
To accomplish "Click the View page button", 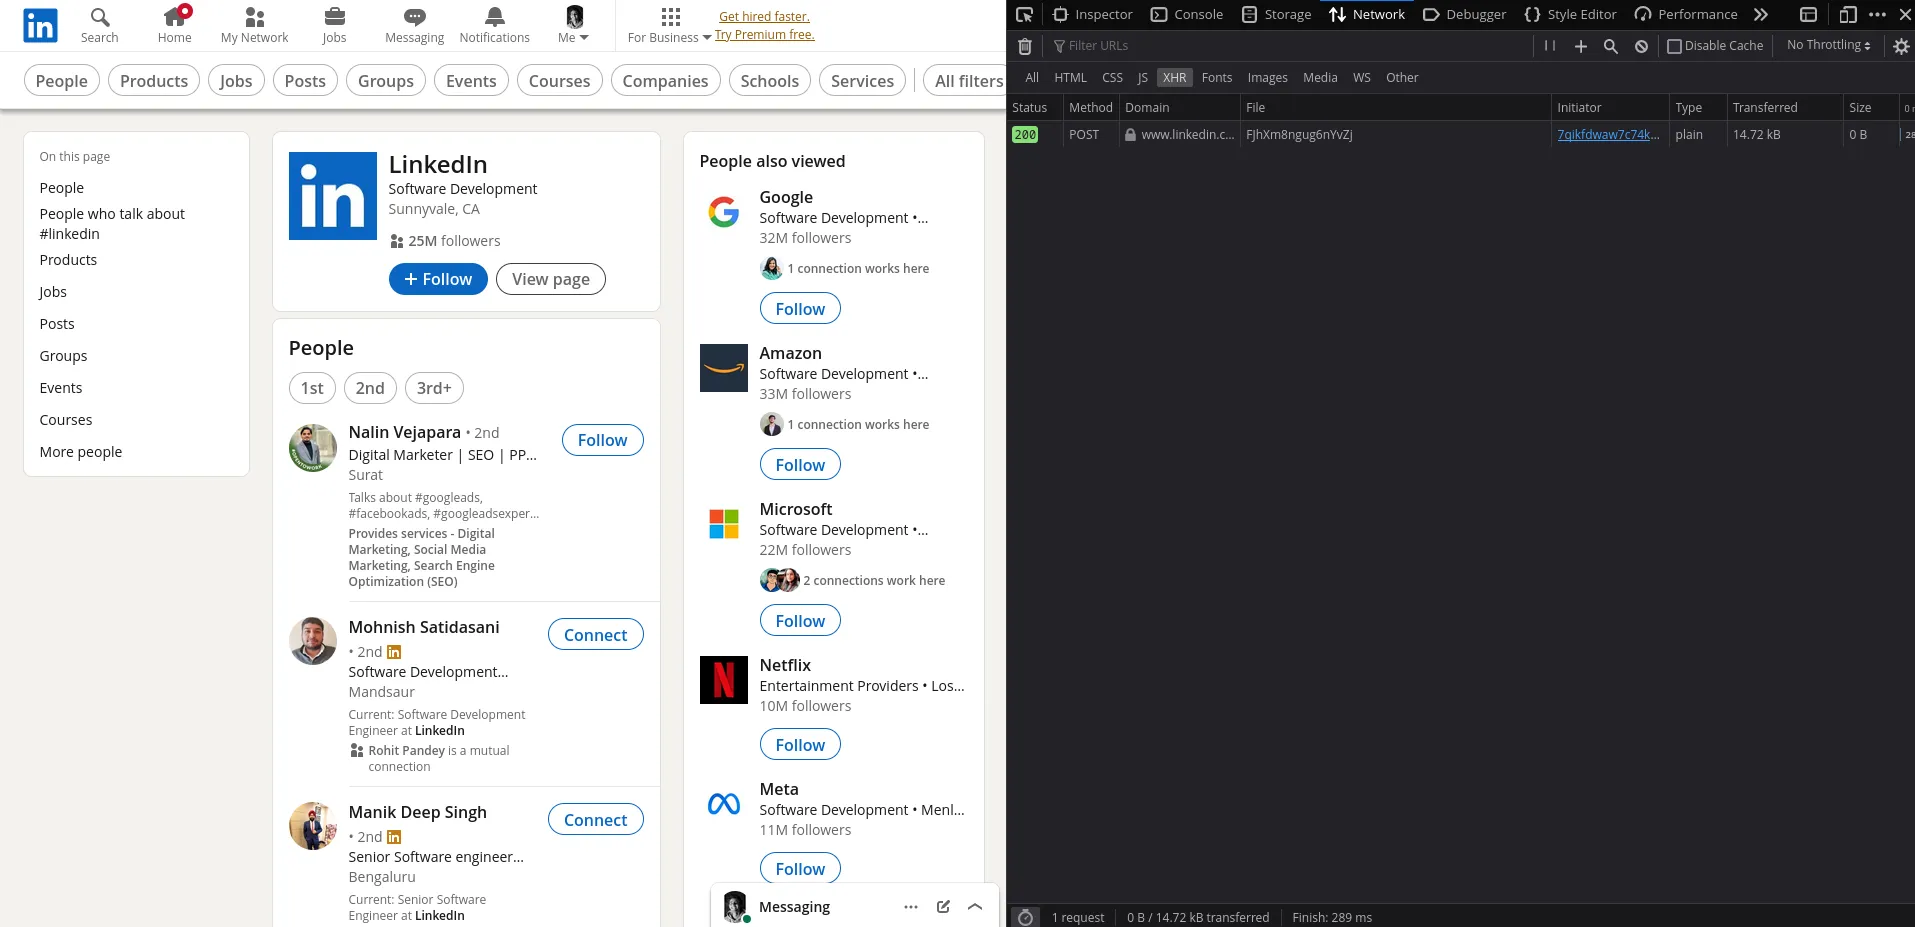I will (551, 279).
